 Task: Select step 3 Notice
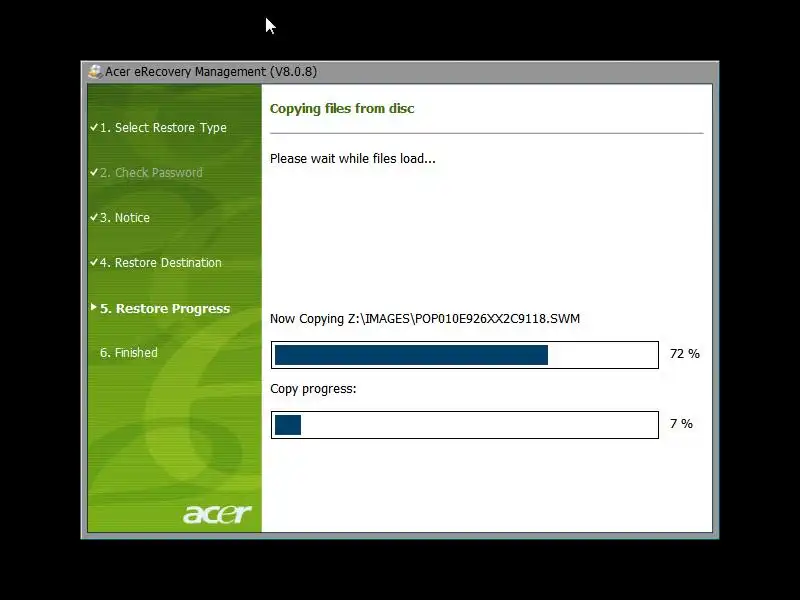tap(125, 217)
